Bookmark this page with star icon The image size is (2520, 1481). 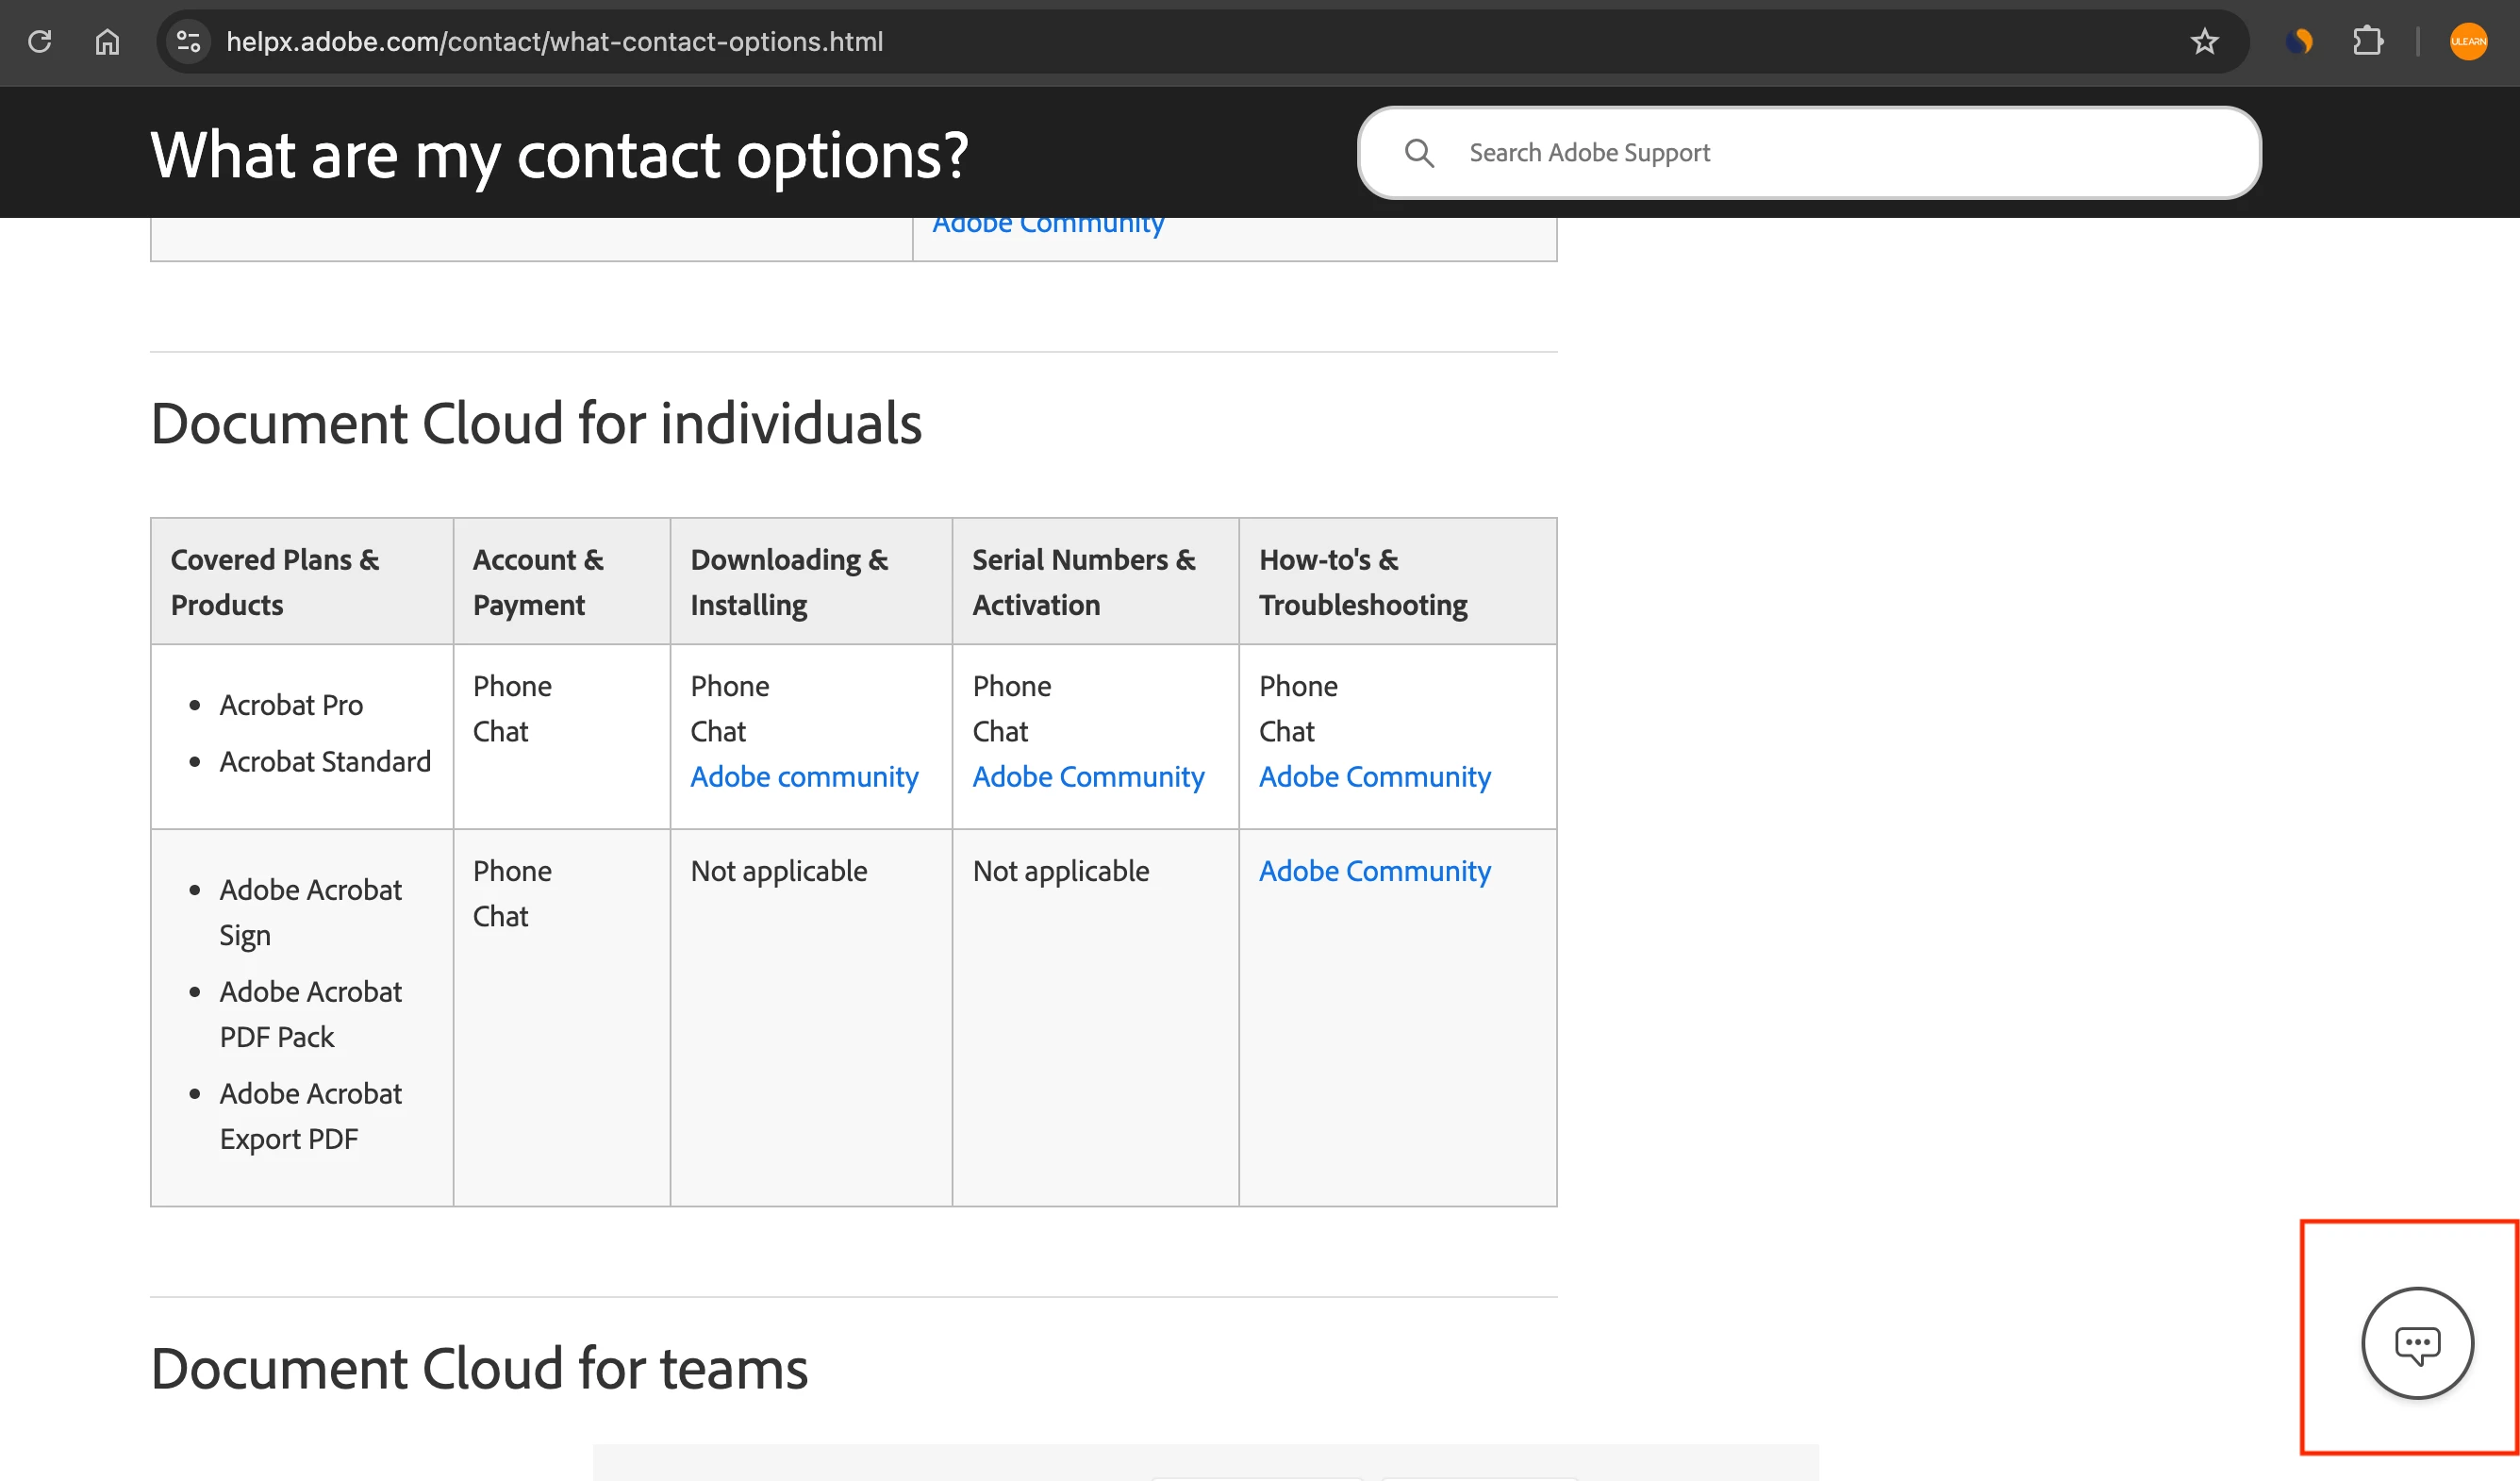coord(2204,42)
